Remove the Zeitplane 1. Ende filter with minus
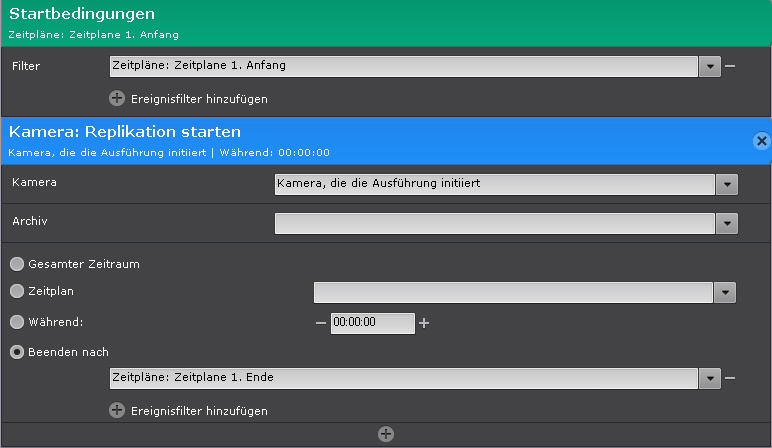Viewport: 772px width, 448px height. pyautogui.click(x=730, y=377)
